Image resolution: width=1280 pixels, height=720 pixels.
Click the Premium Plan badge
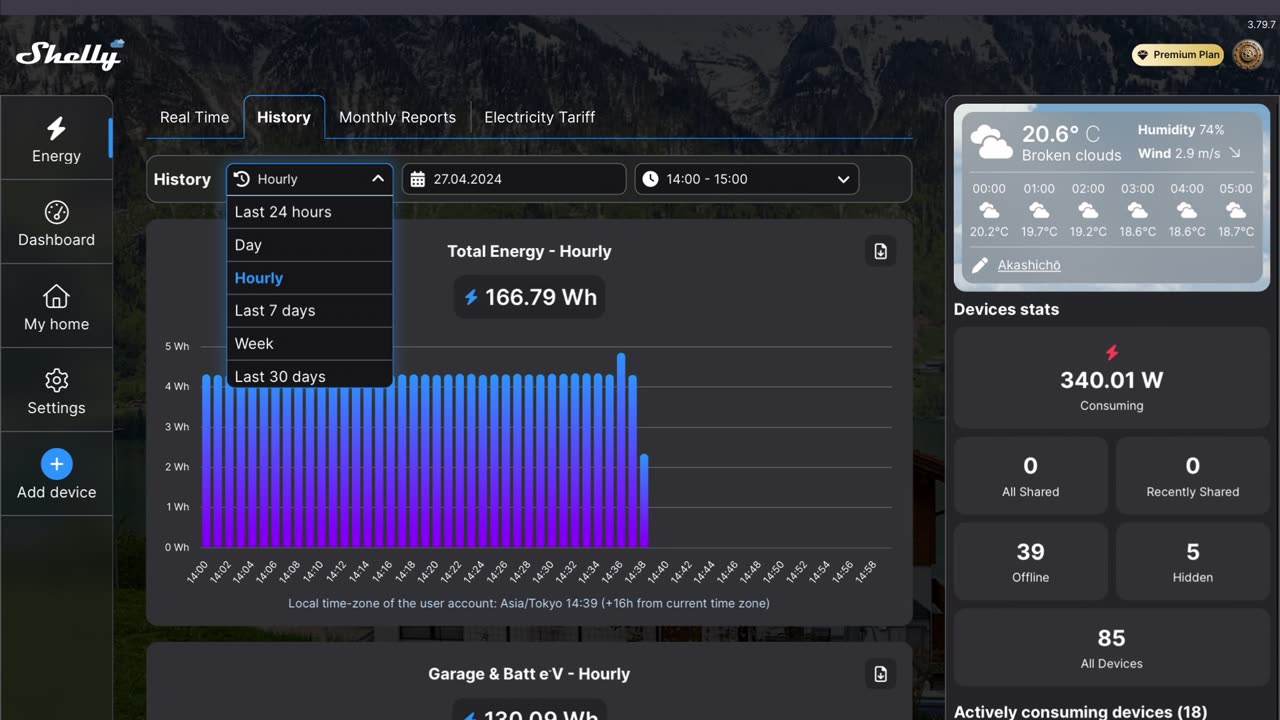coord(1178,55)
